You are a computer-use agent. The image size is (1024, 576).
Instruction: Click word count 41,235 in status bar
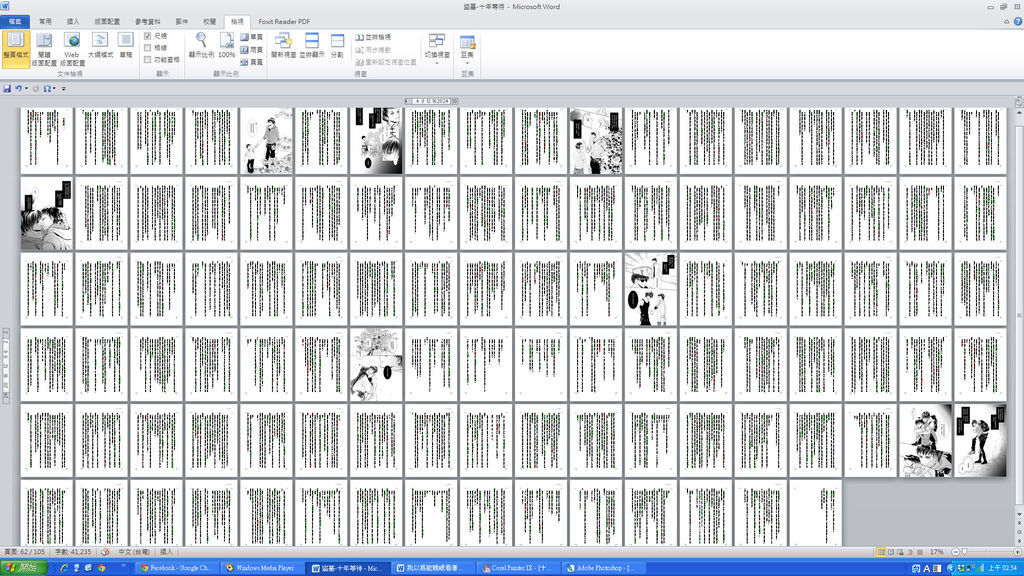click(73, 552)
